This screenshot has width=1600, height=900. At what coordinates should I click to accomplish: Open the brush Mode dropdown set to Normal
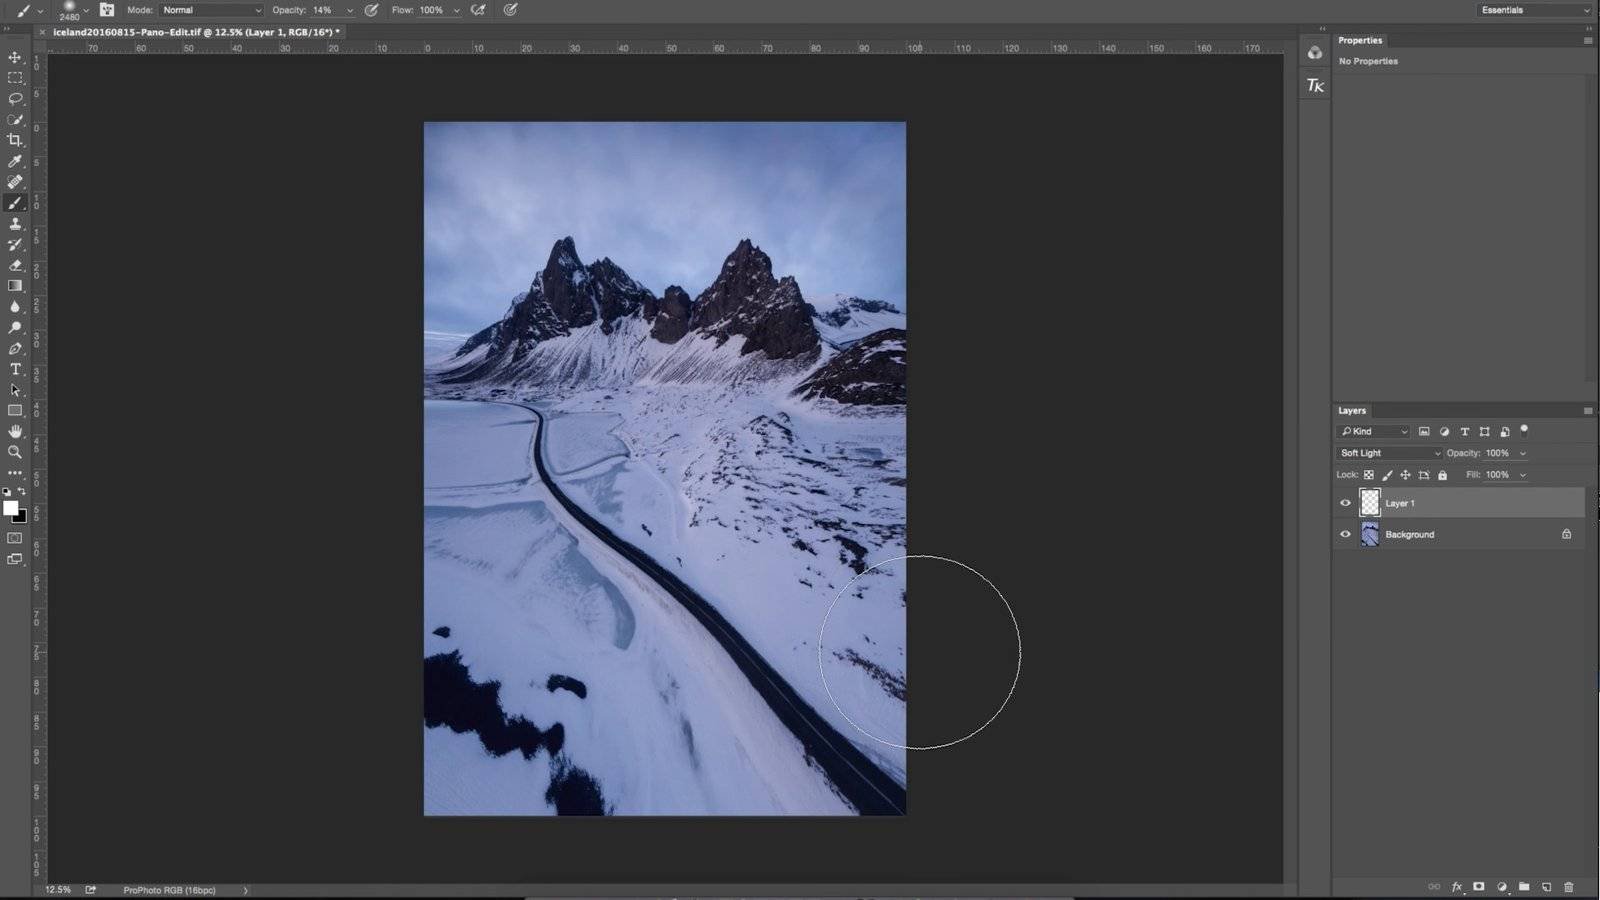point(211,10)
